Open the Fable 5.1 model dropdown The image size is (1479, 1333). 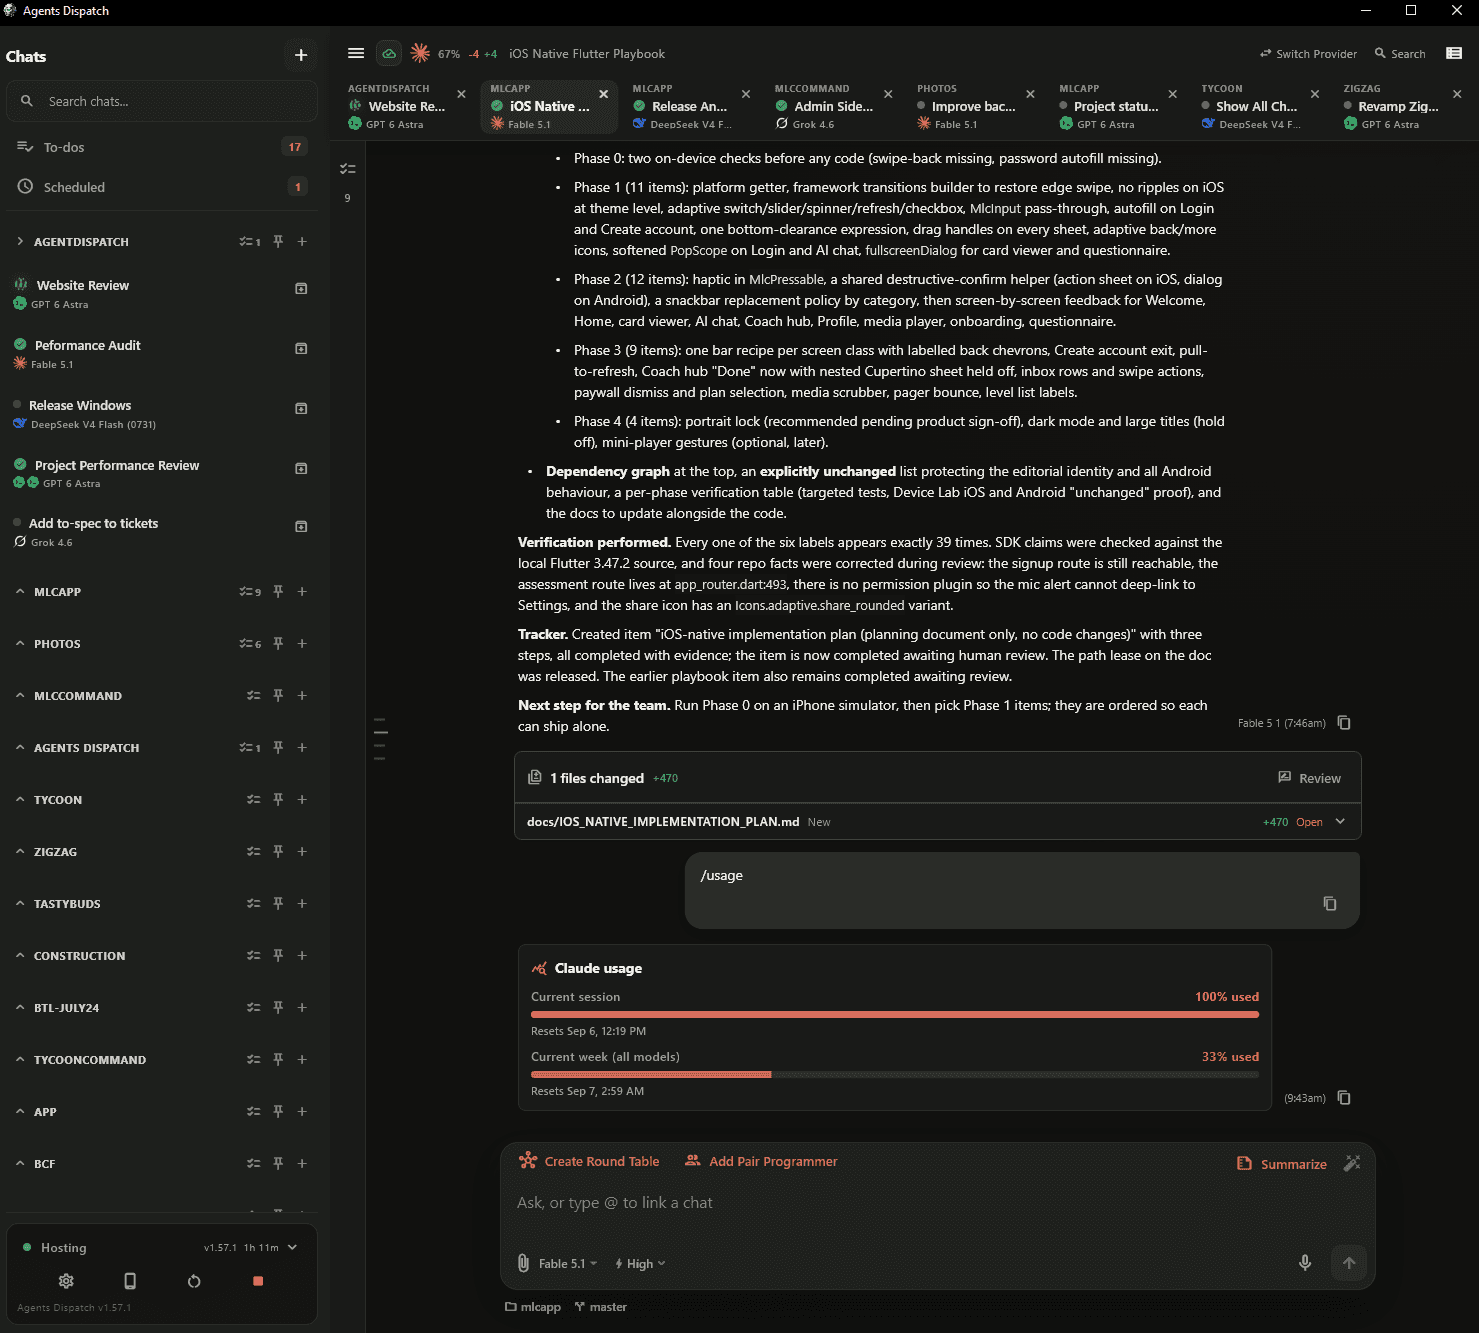[x=567, y=1264]
